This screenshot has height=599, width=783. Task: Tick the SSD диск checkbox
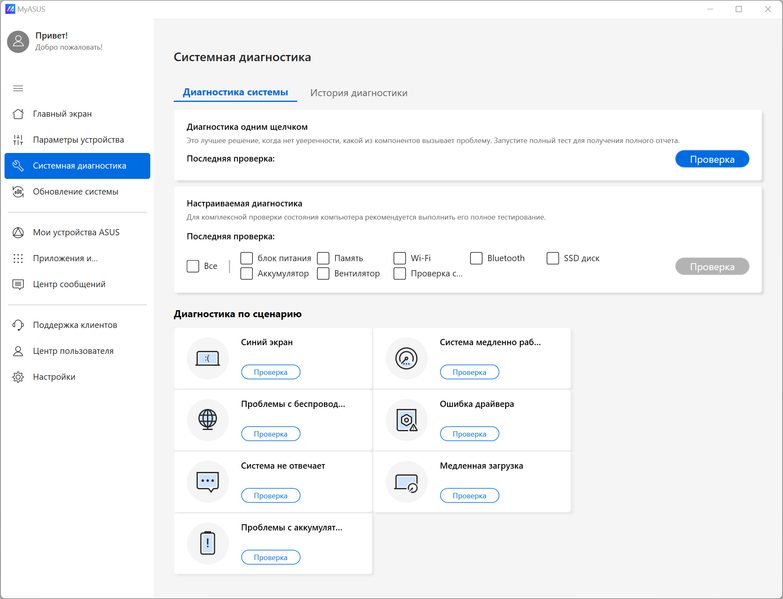click(554, 258)
